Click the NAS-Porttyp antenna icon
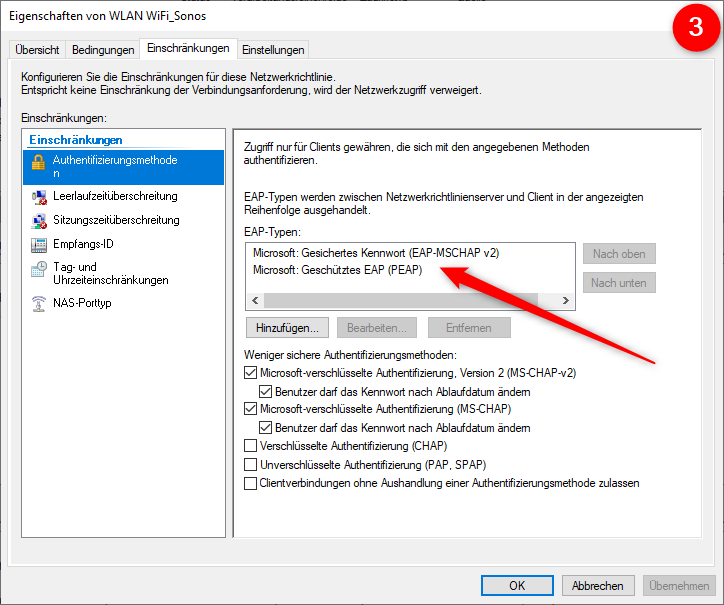Viewport: 724px width, 605px height. (x=39, y=304)
